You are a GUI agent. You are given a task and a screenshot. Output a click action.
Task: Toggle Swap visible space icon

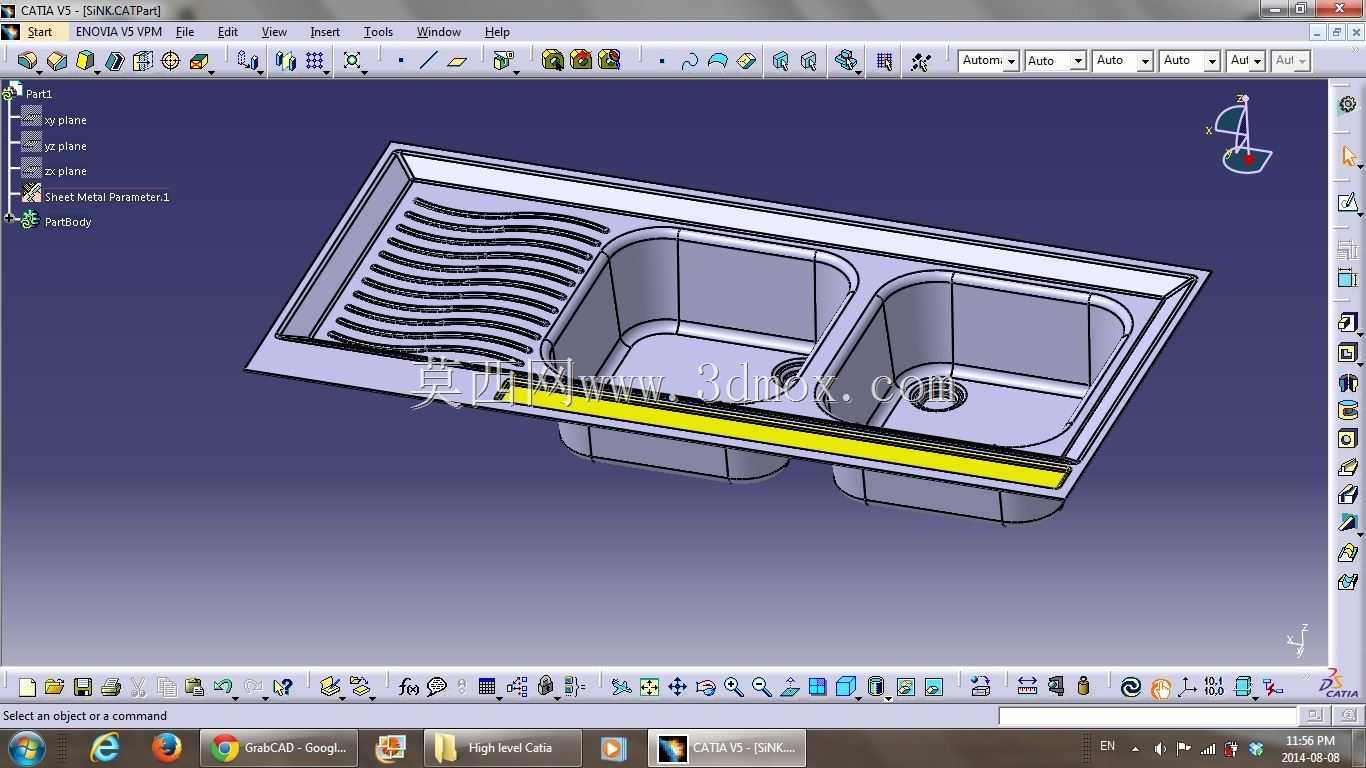point(933,687)
